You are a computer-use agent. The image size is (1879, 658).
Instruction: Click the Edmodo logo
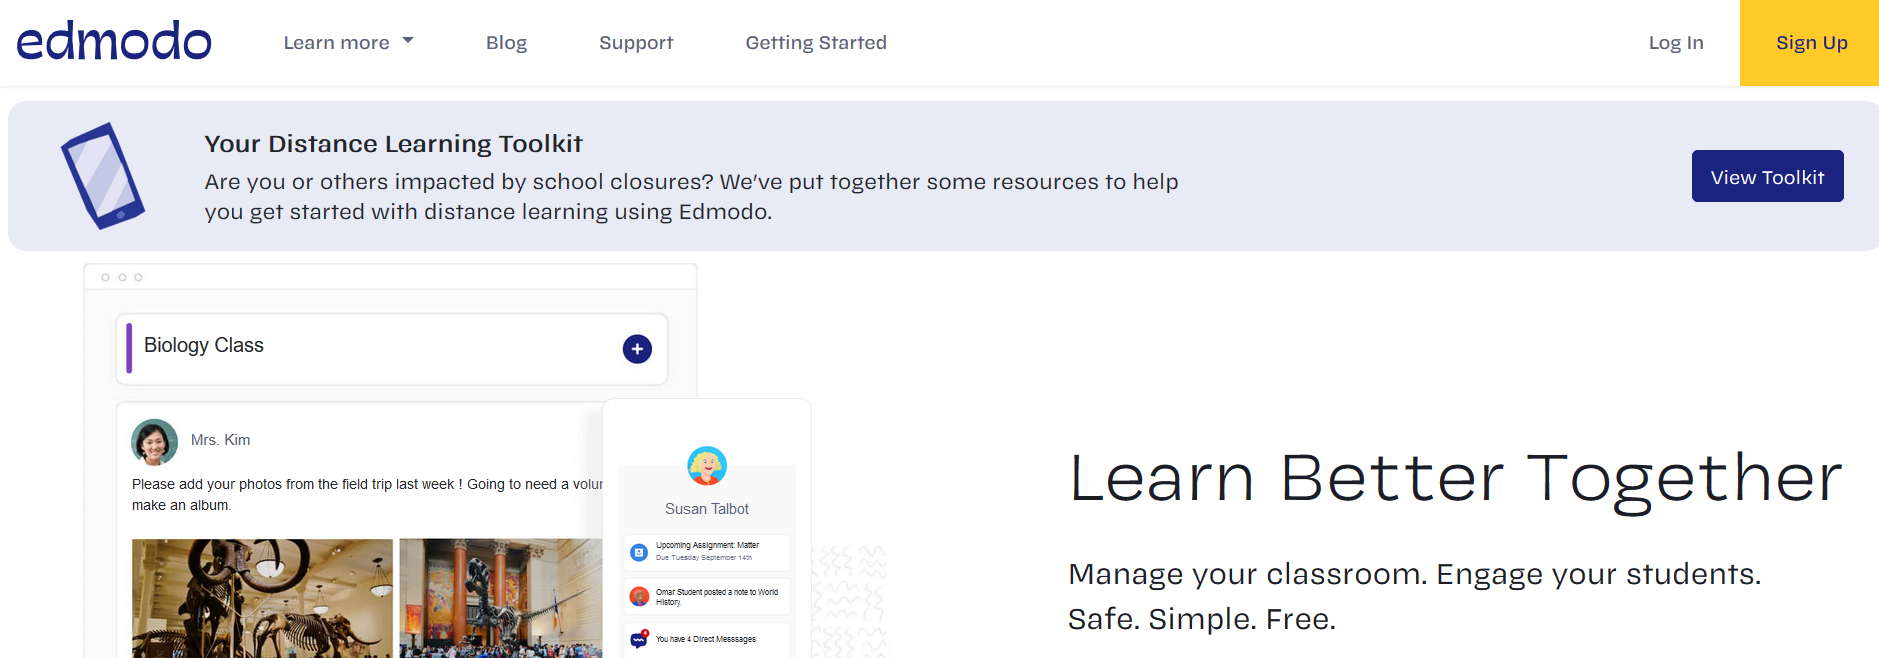pyautogui.click(x=113, y=40)
